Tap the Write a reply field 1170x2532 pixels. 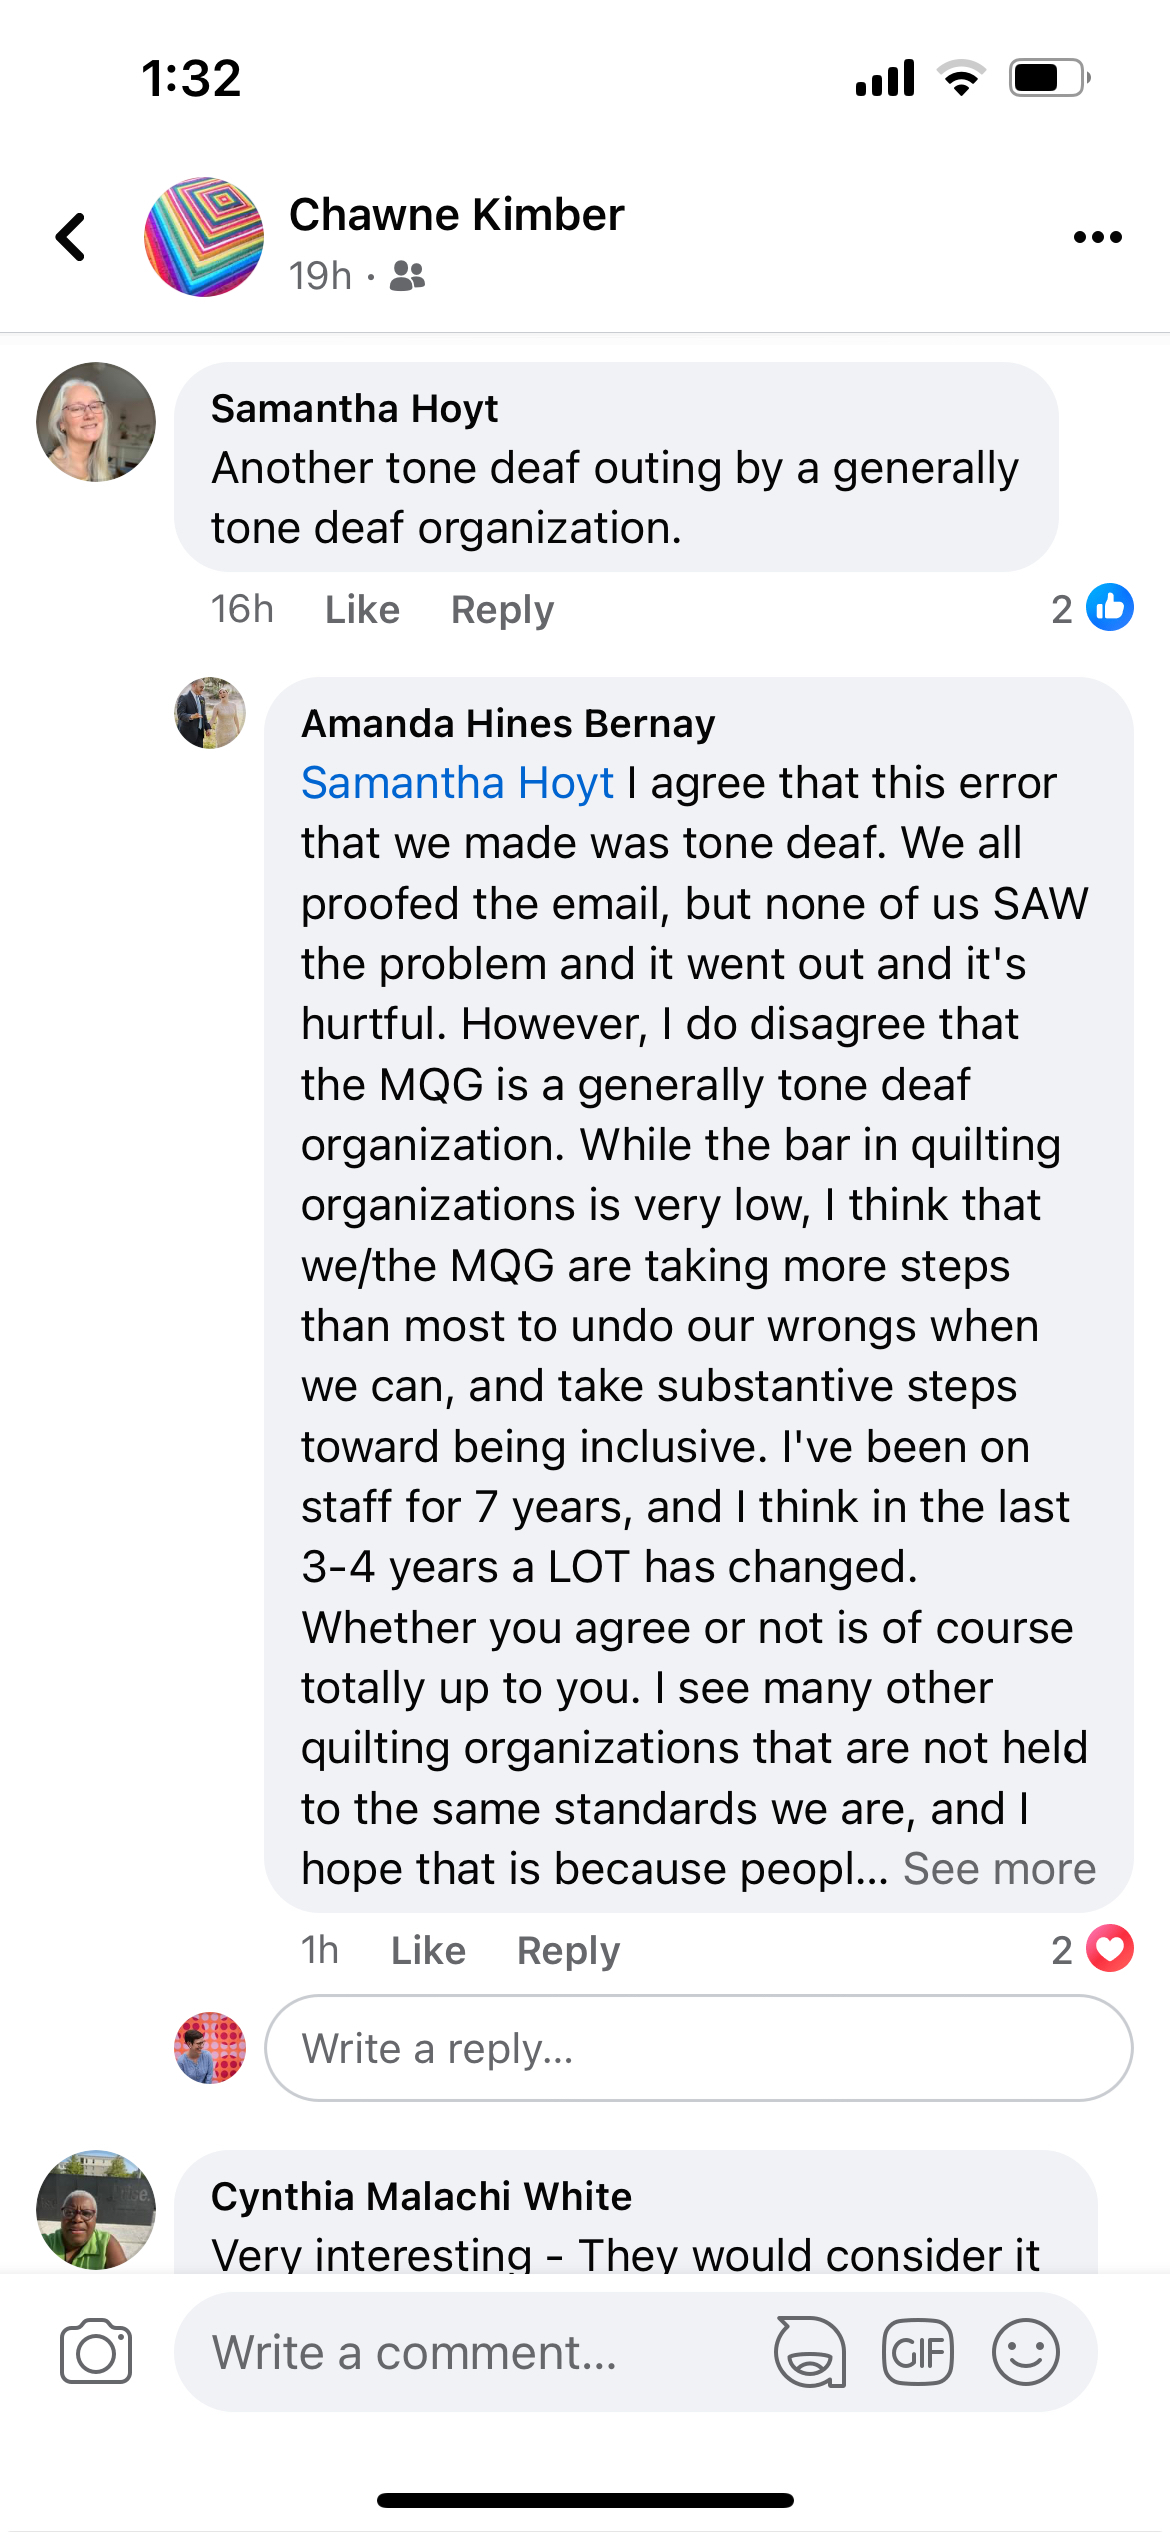pos(698,2048)
